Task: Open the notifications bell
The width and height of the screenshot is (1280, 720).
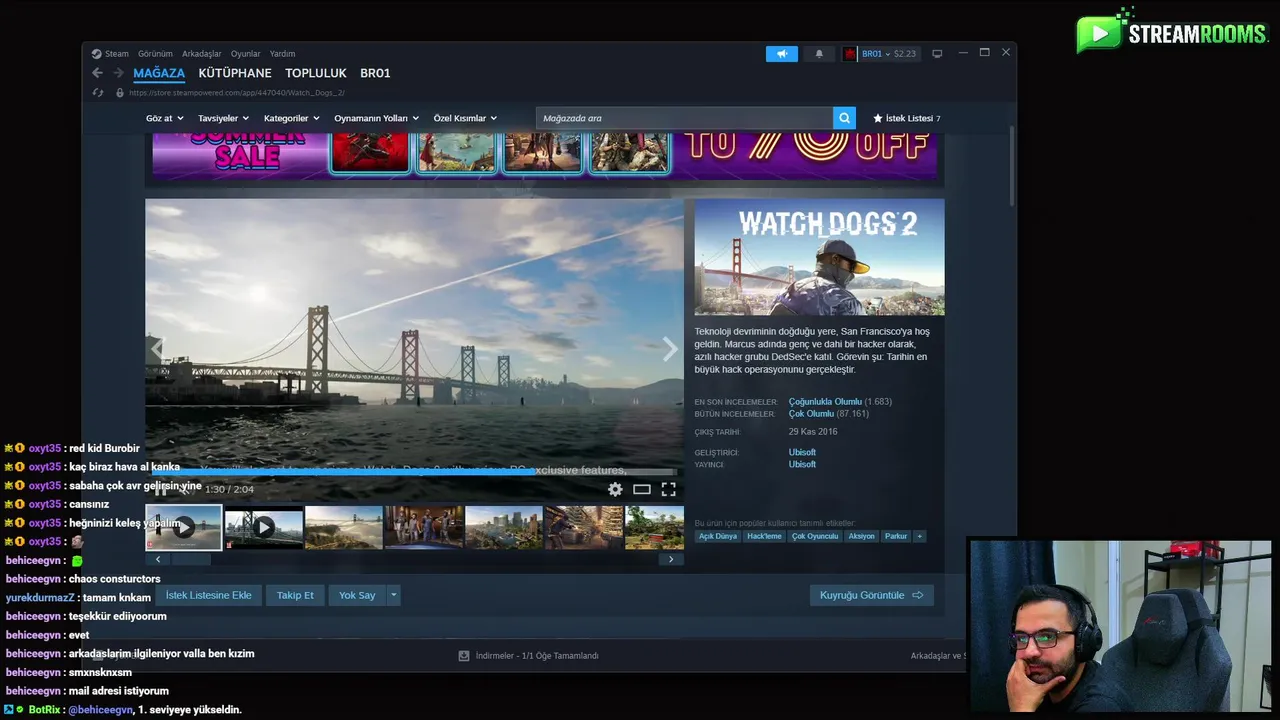Action: coord(819,54)
